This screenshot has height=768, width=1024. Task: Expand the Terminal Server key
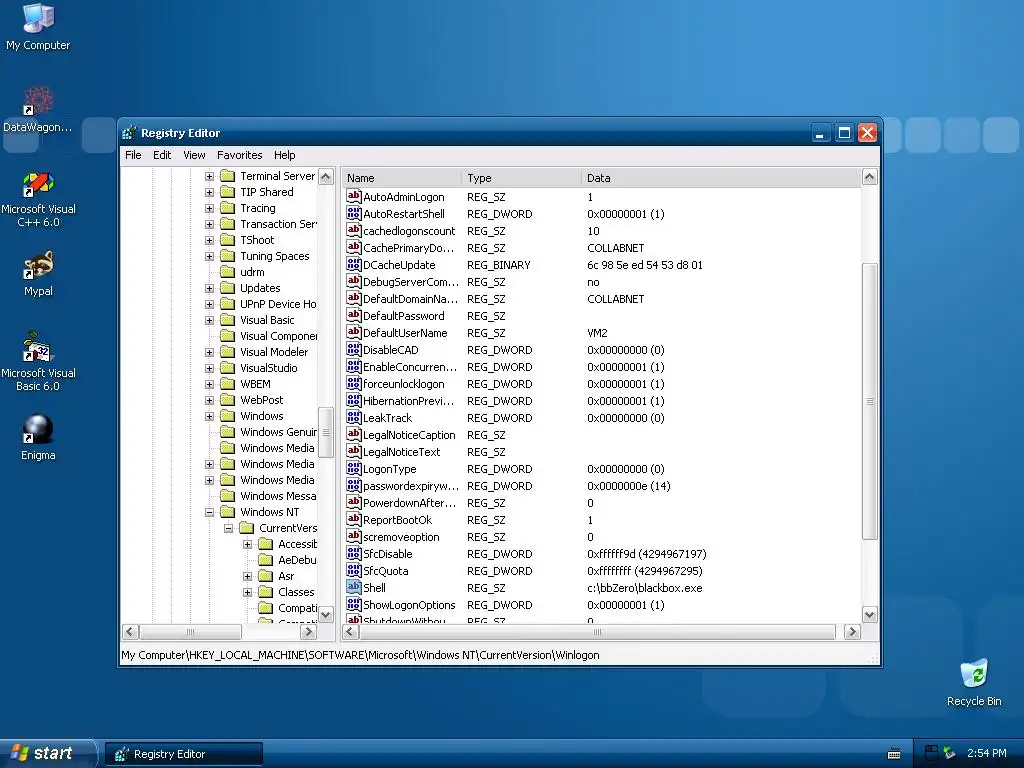209,176
